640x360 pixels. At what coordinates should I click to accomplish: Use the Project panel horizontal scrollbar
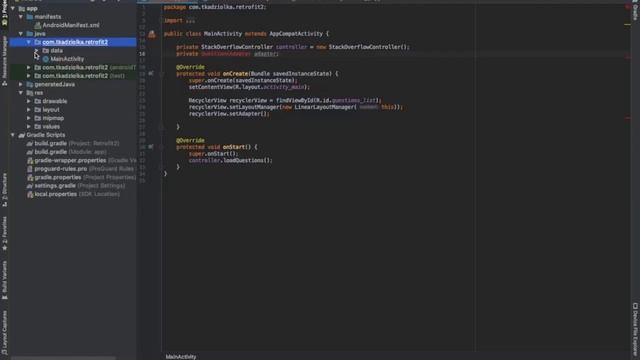point(63,358)
